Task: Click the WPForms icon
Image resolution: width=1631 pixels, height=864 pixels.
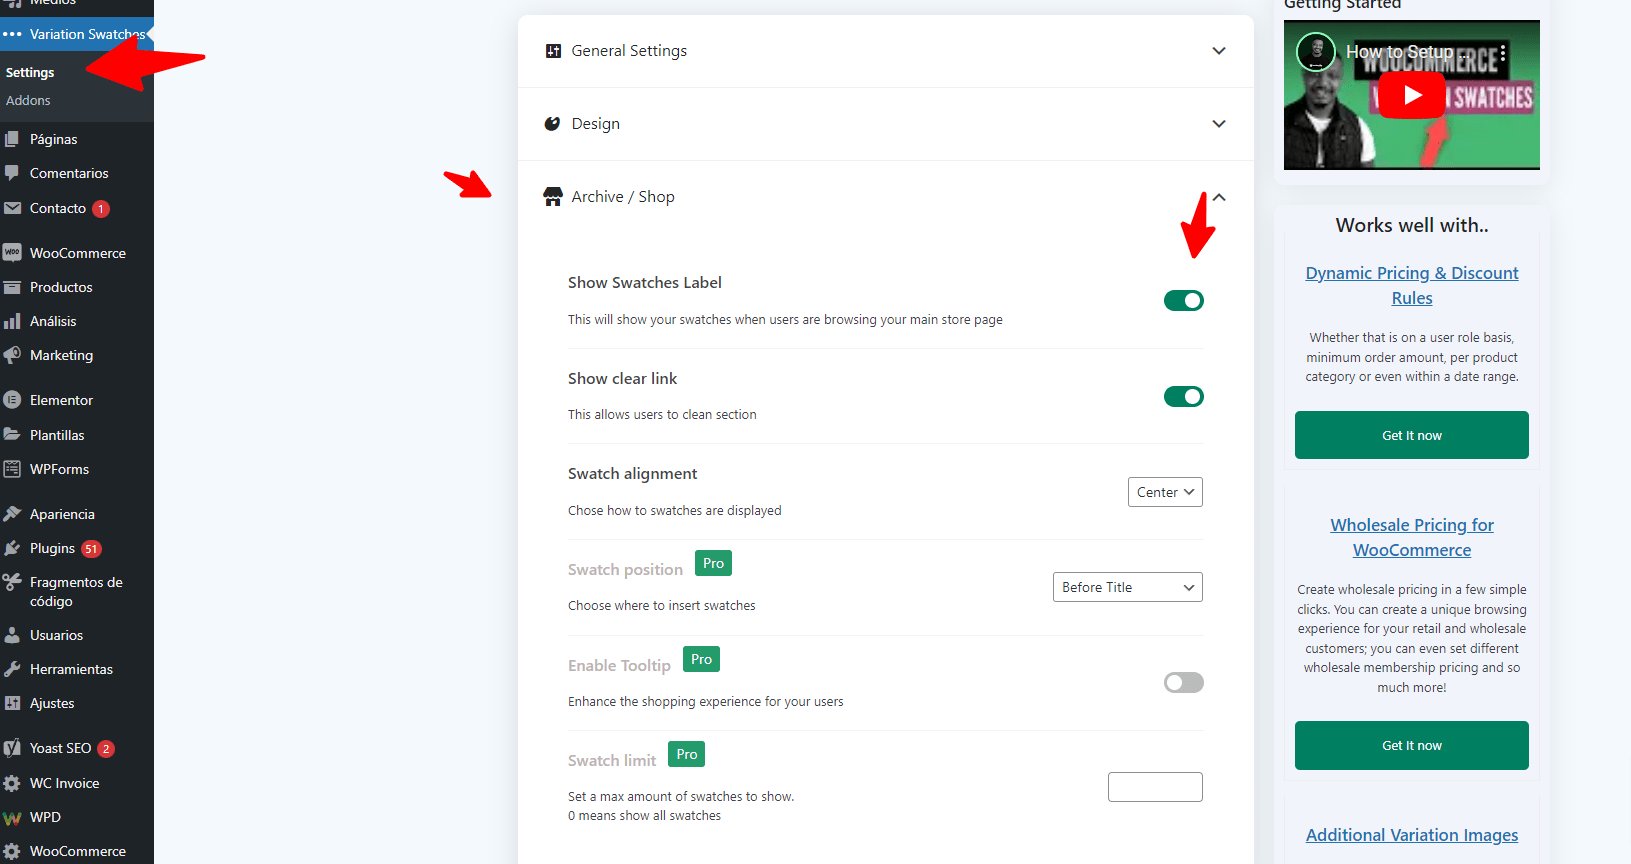Action: (12, 469)
